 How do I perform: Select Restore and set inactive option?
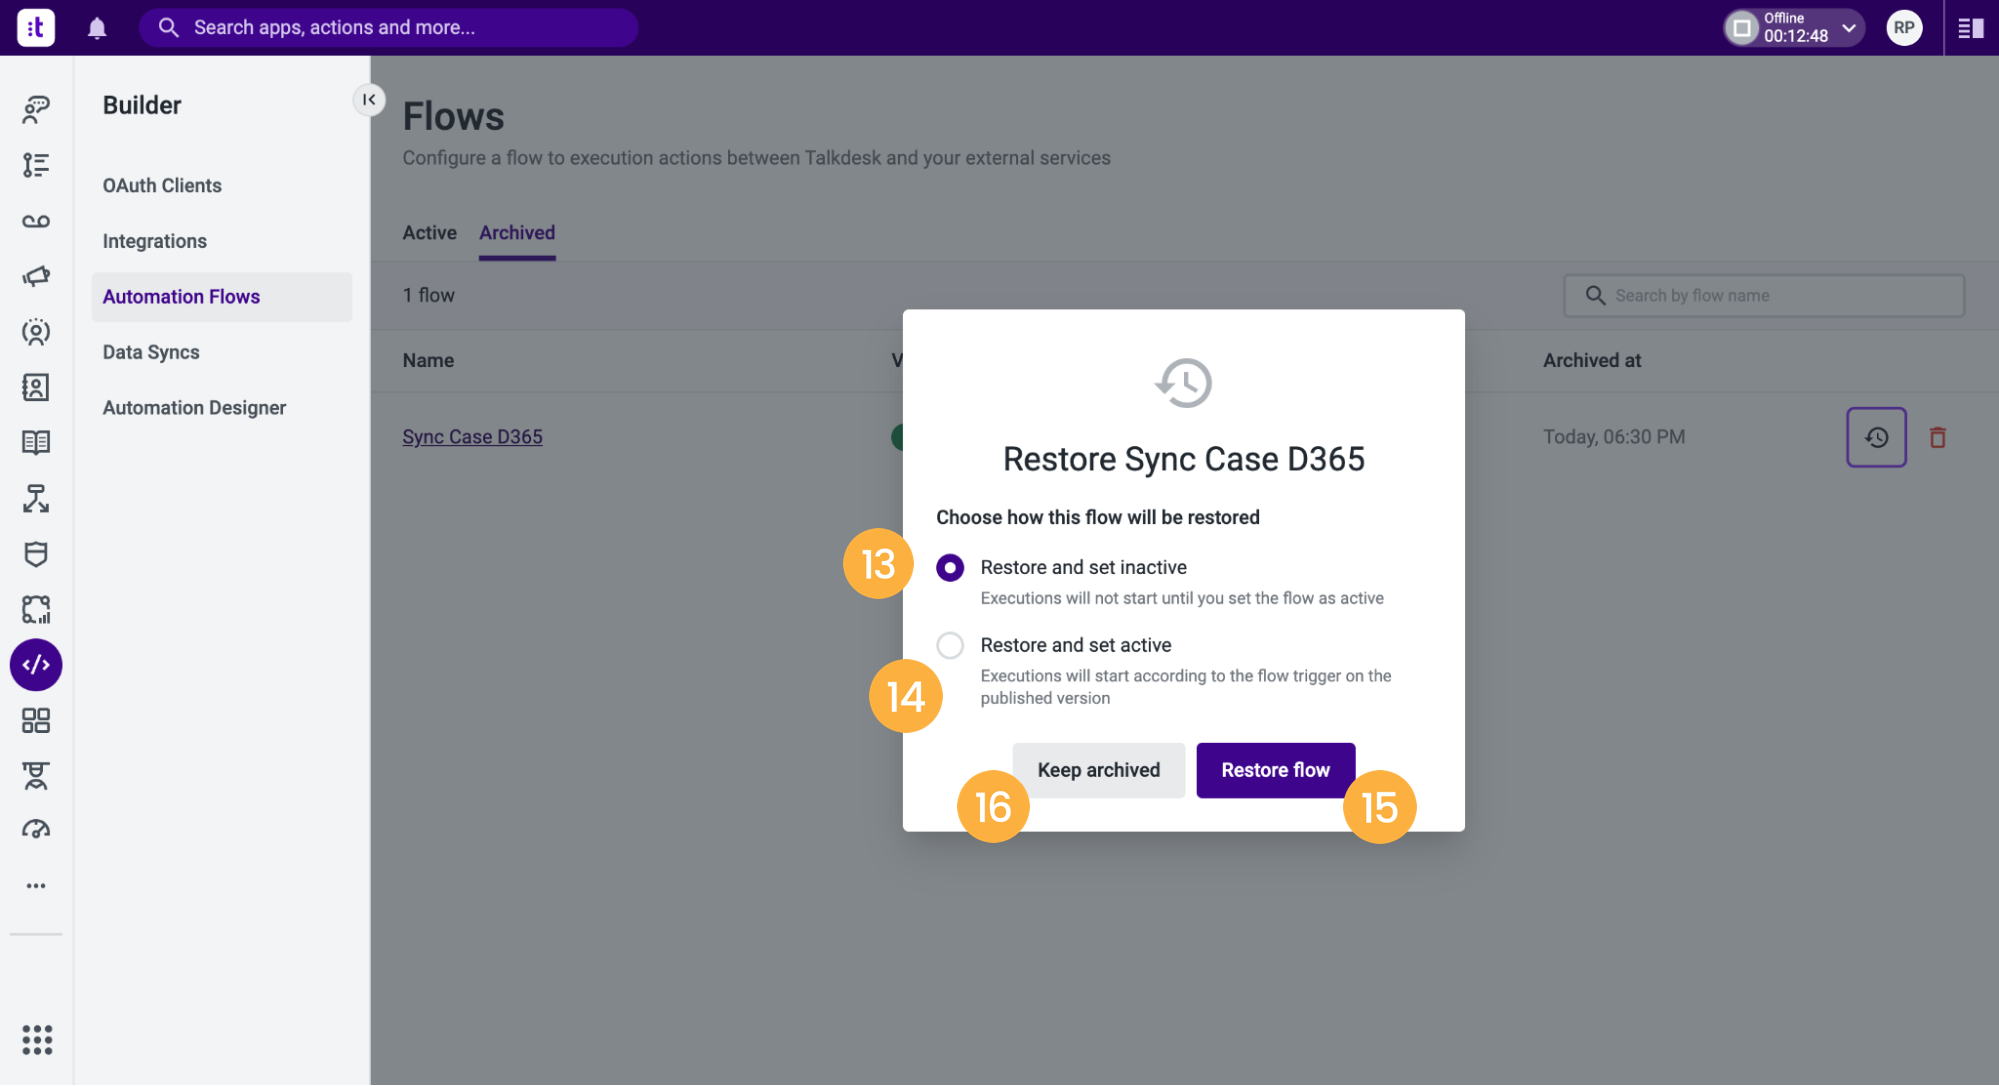coord(950,568)
